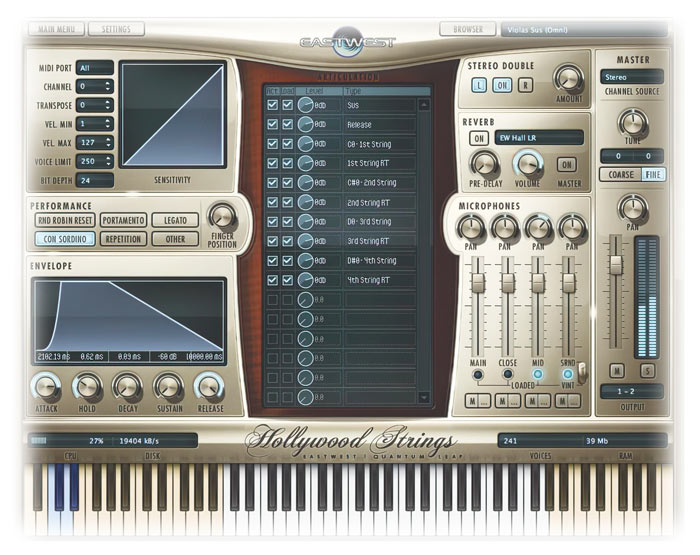Toggle the Close microphone loaded light
Image resolution: width=700 pixels, height=555 pixels.
(508, 375)
